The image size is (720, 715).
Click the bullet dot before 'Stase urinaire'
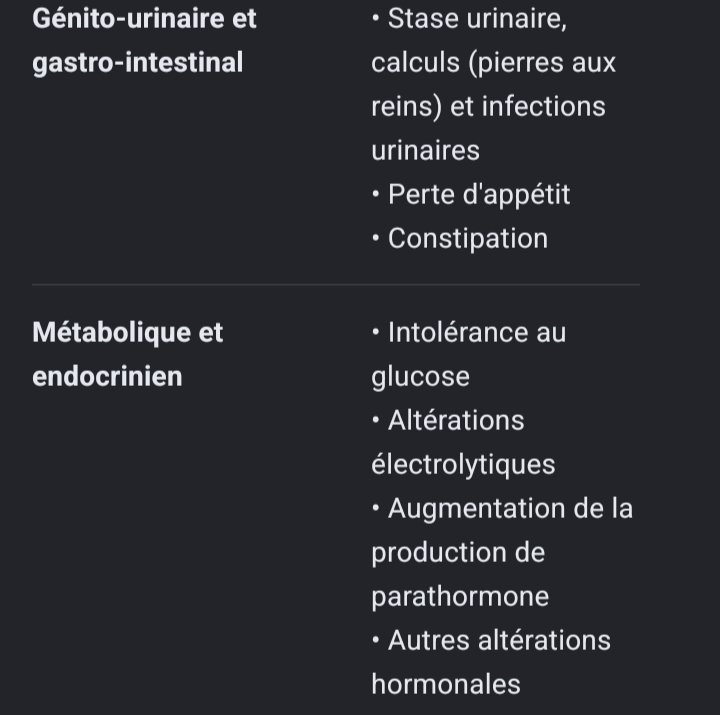coord(376,18)
